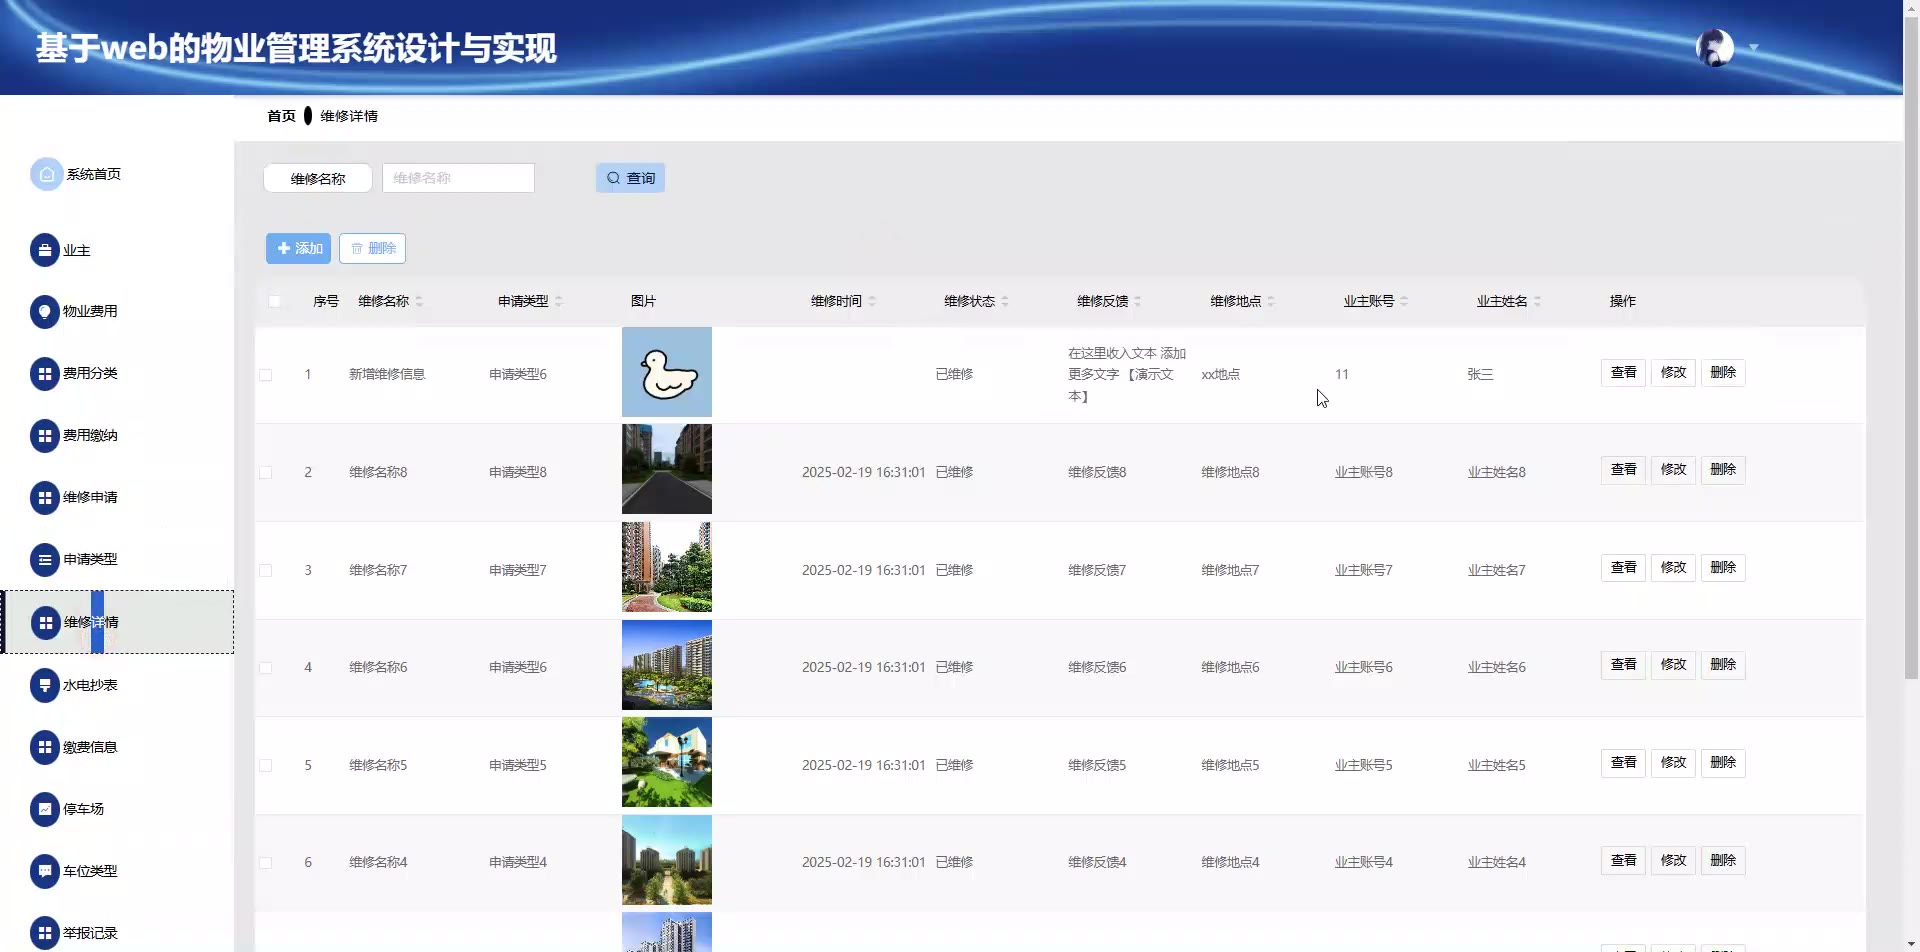Click the blue 添加 button
This screenshot has width=1920, height=952.
pos(298,249)
